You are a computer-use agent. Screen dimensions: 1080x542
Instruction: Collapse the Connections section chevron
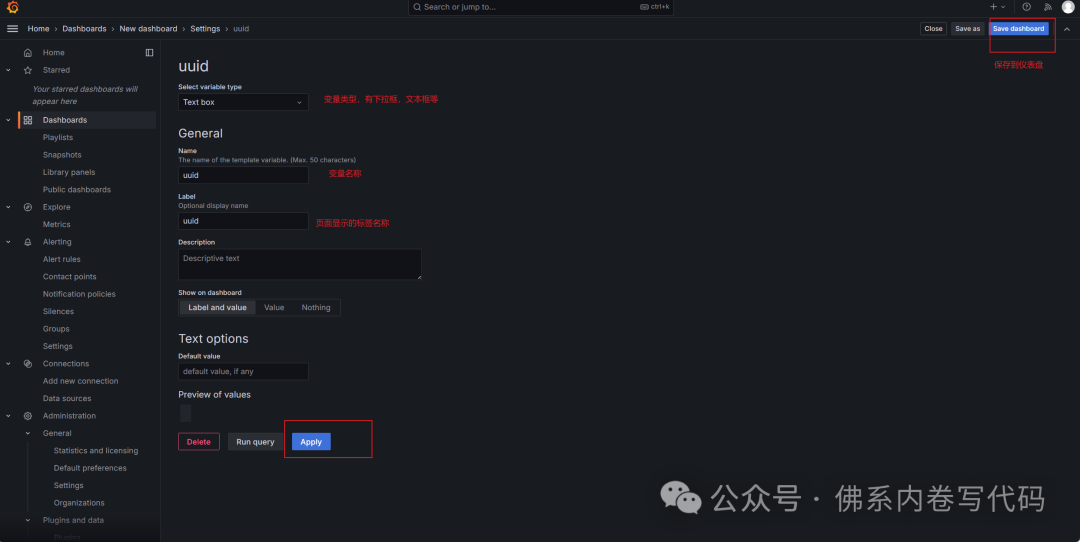[8, 364]
